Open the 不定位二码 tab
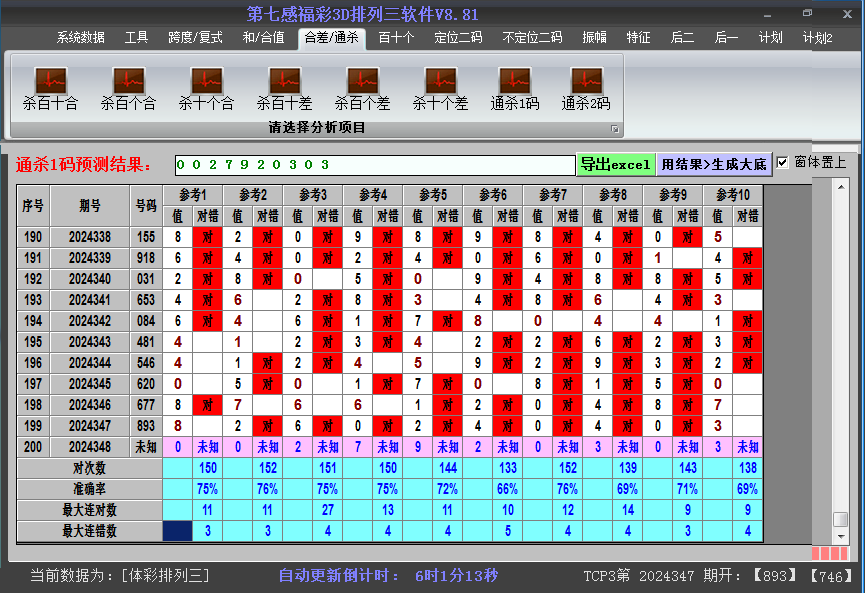 pyautogui.click(x=532, y=38)
